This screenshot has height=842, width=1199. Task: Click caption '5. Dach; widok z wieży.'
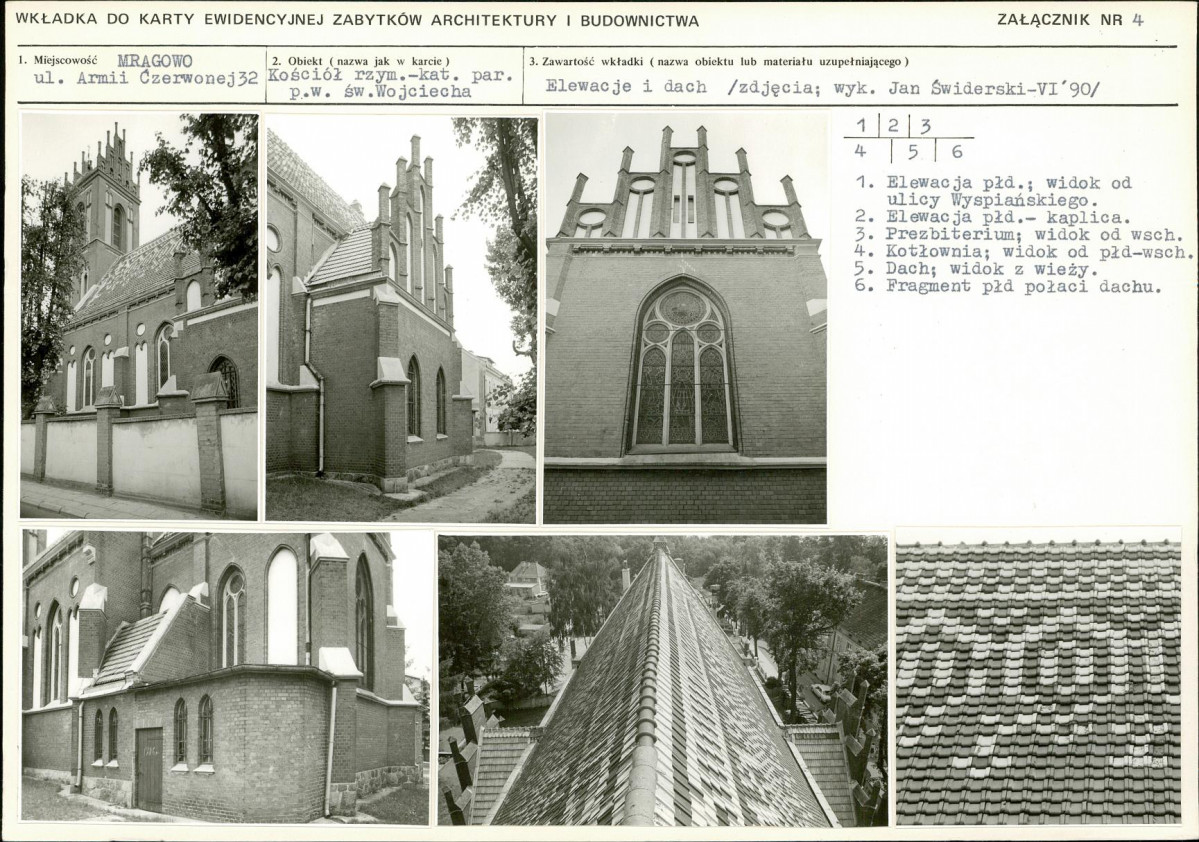tap(976, 269)
